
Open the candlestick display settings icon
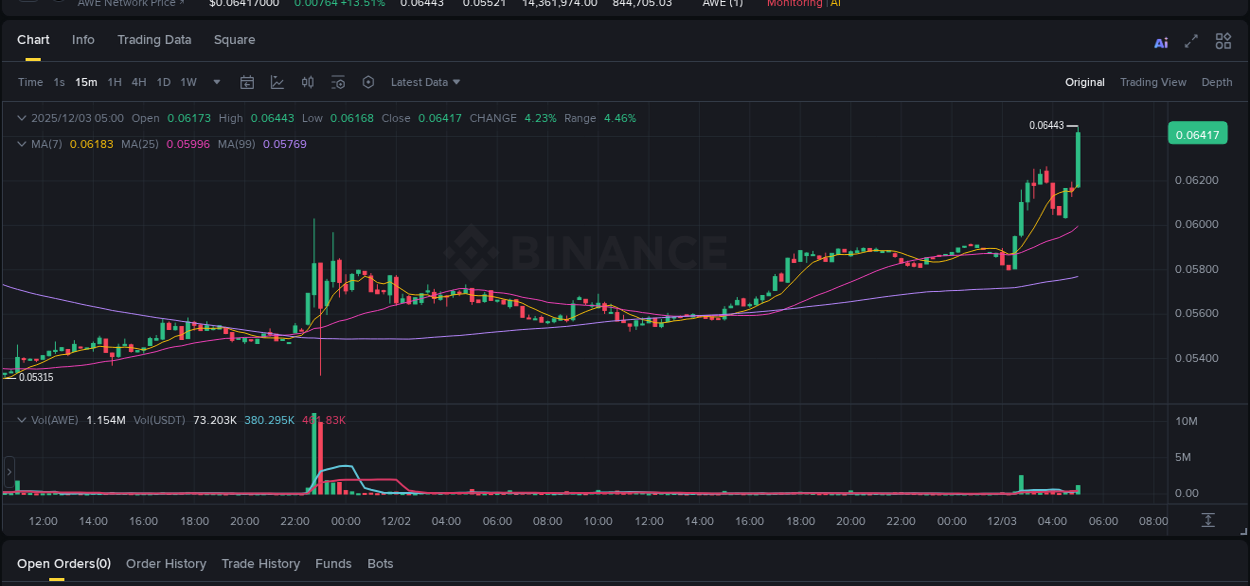307,82
